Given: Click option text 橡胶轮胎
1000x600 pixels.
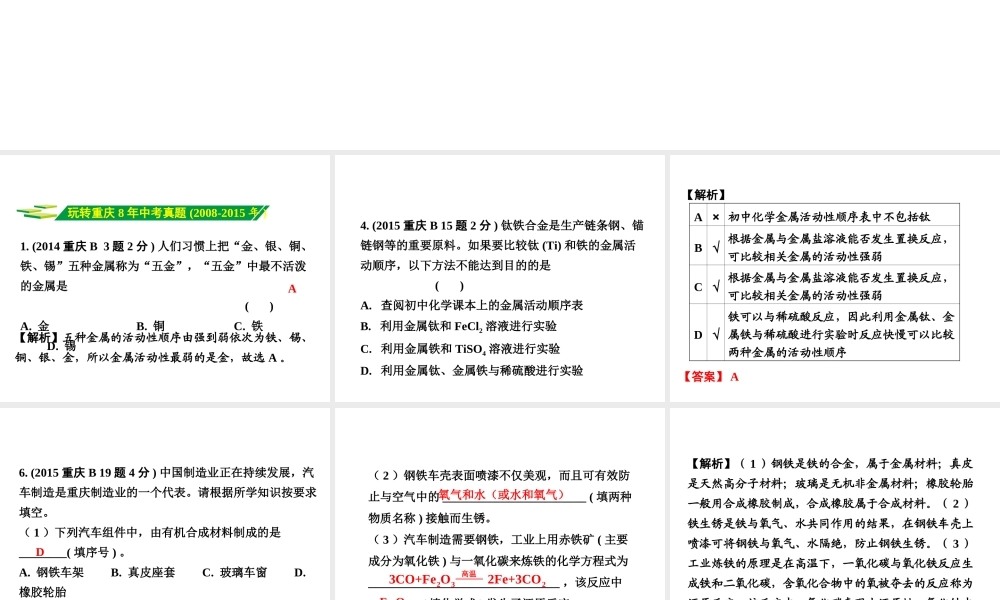Looking at the screenshot, I should point(43,592).
